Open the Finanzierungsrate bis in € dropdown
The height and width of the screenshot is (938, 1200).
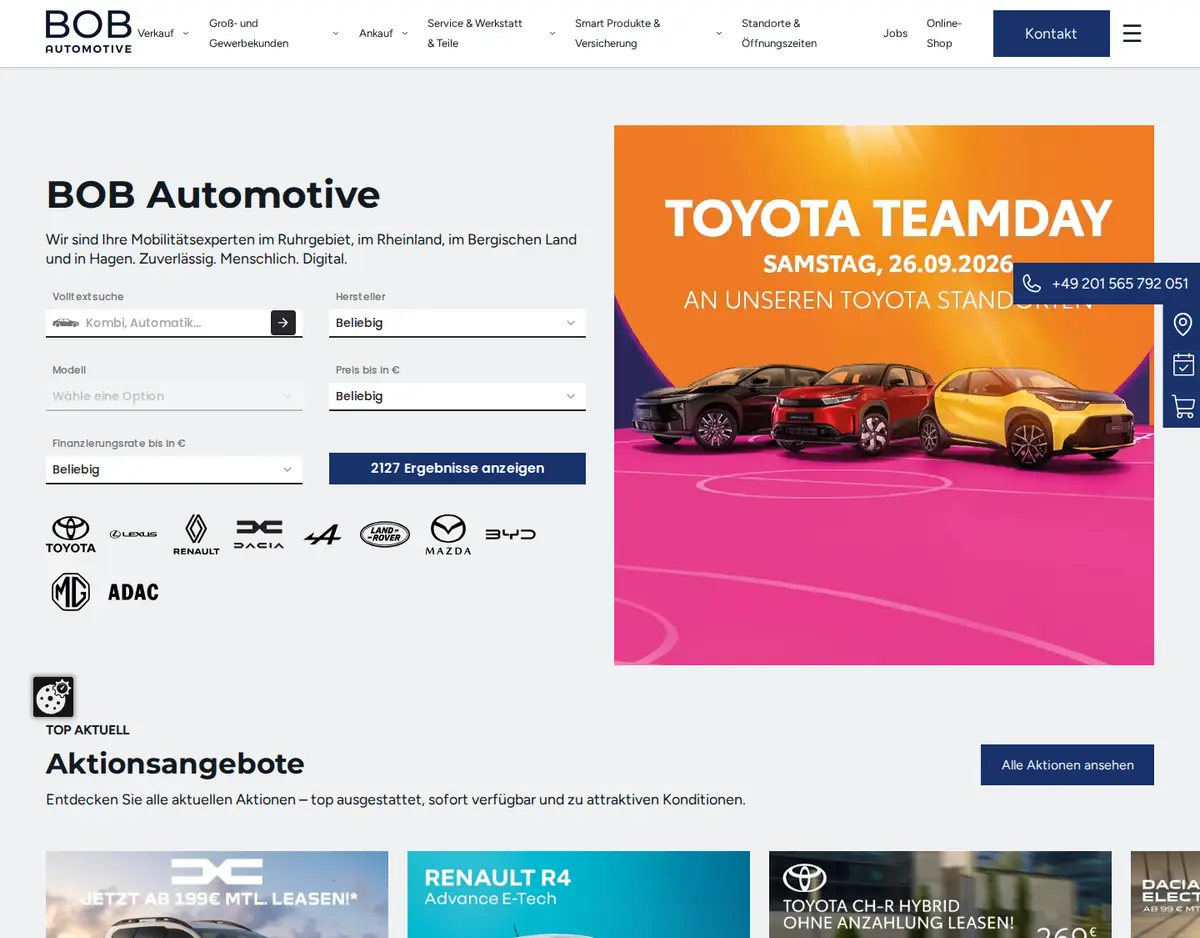point(174,469)
